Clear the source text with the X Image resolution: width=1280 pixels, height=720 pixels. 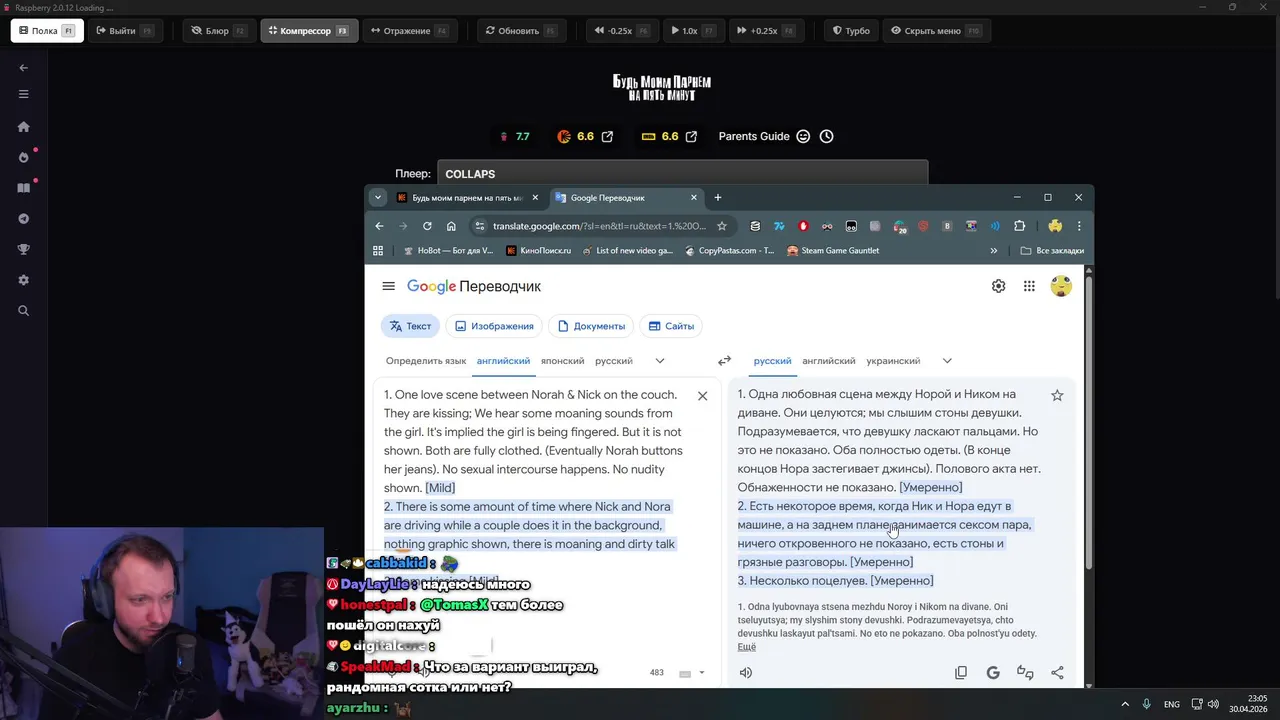702,396
